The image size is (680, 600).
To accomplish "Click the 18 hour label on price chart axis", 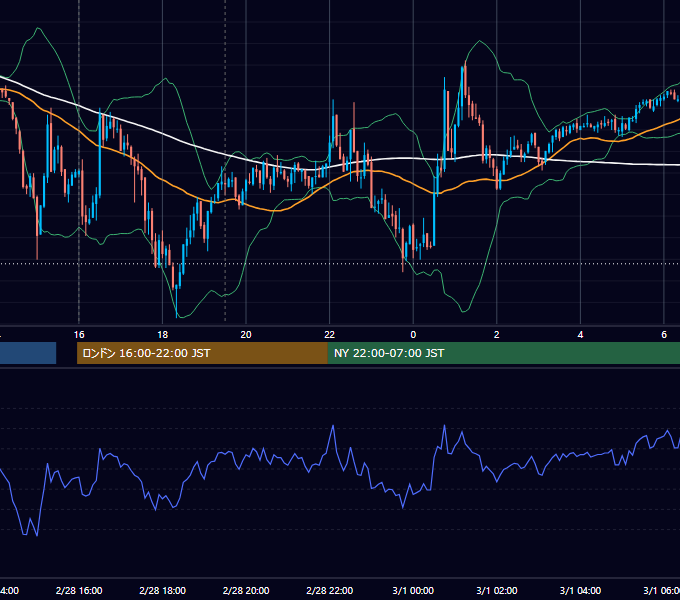I will (162, 334).
